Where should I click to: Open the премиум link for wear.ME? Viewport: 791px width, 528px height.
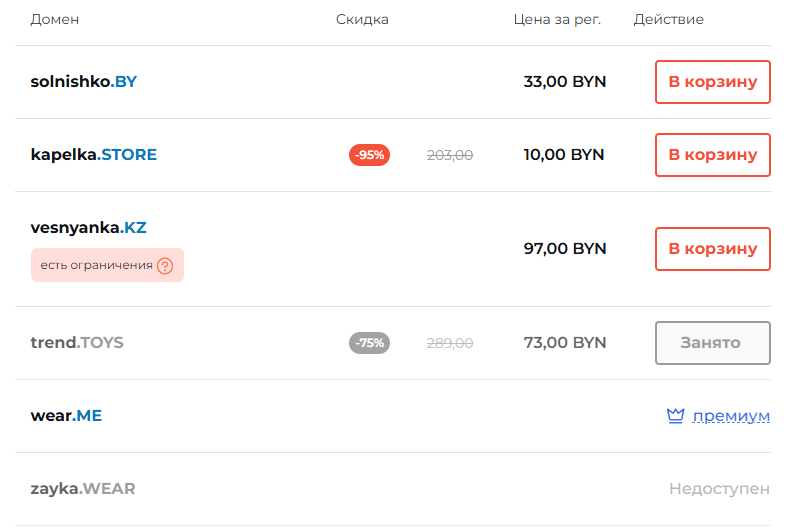[x=731, y=416]
